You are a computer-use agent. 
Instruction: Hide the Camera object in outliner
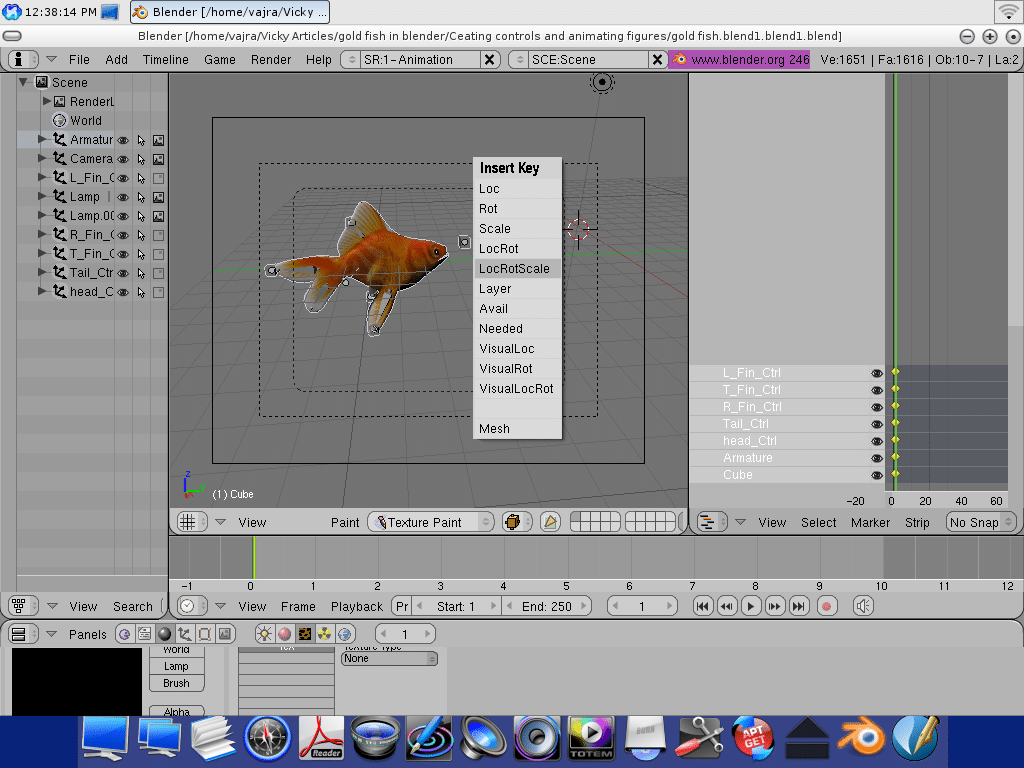pos(124,159)
